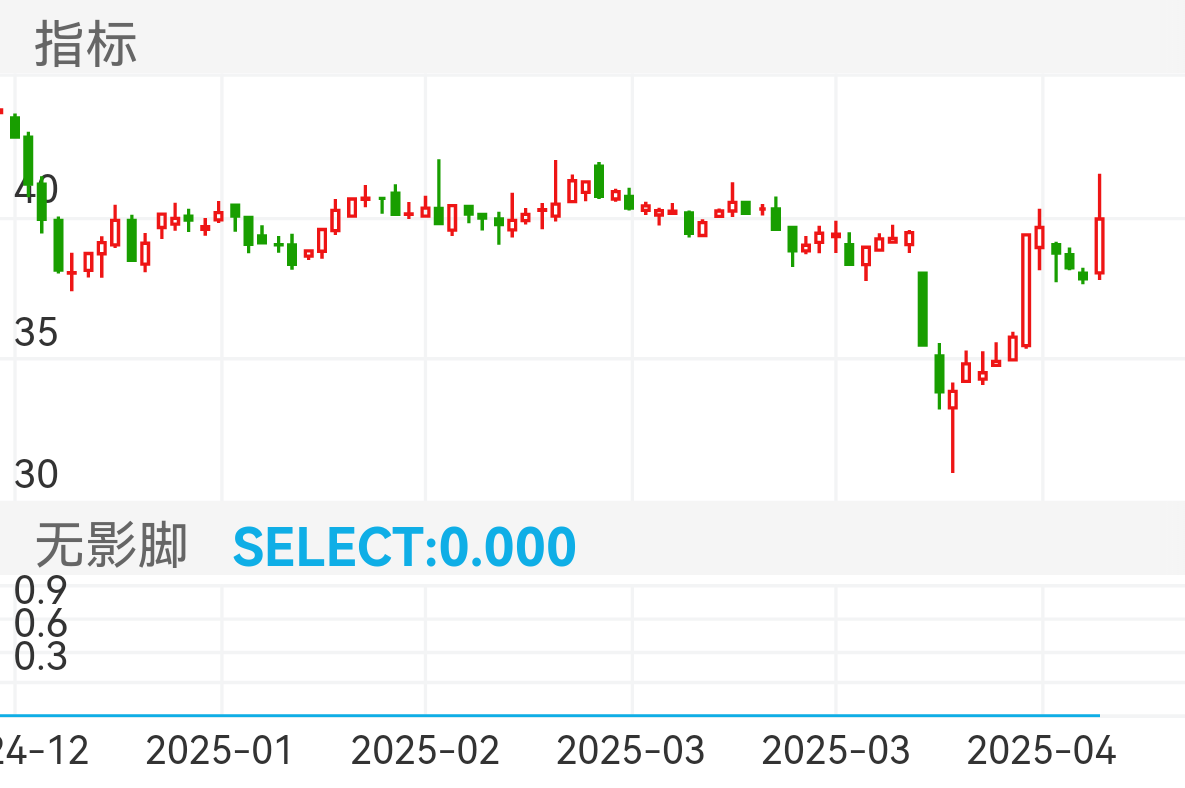
Task: Click the price axis label 40
Action: click(x=36, y=189)
